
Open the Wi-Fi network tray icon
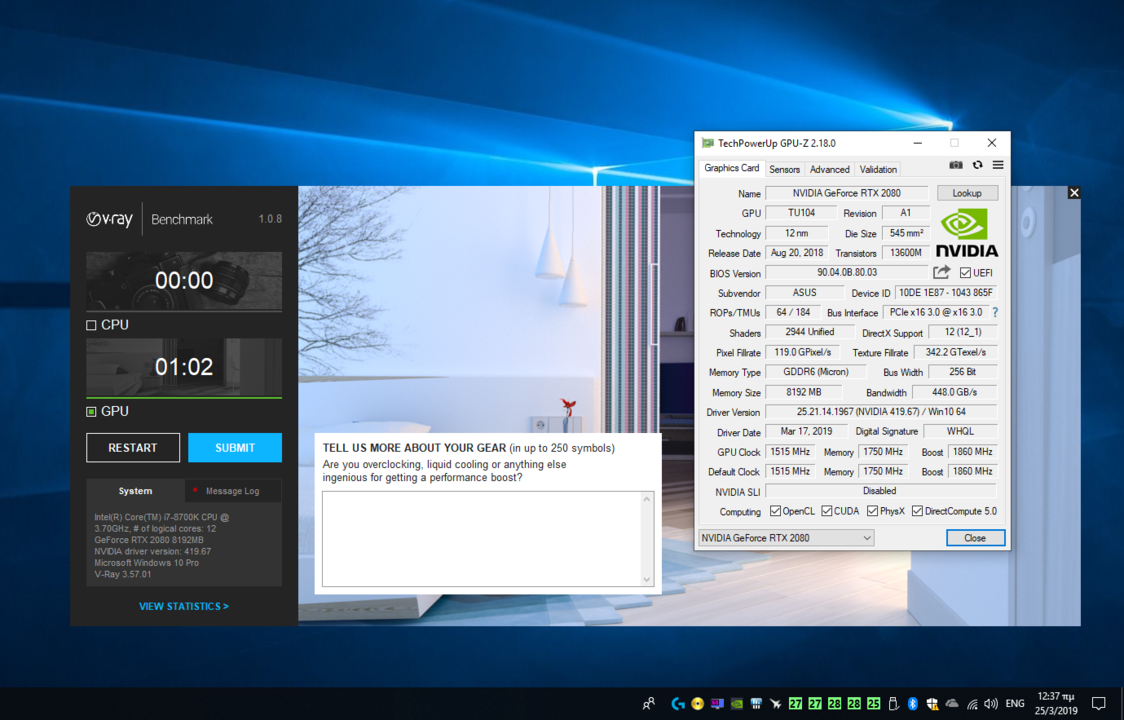[972, 704]
